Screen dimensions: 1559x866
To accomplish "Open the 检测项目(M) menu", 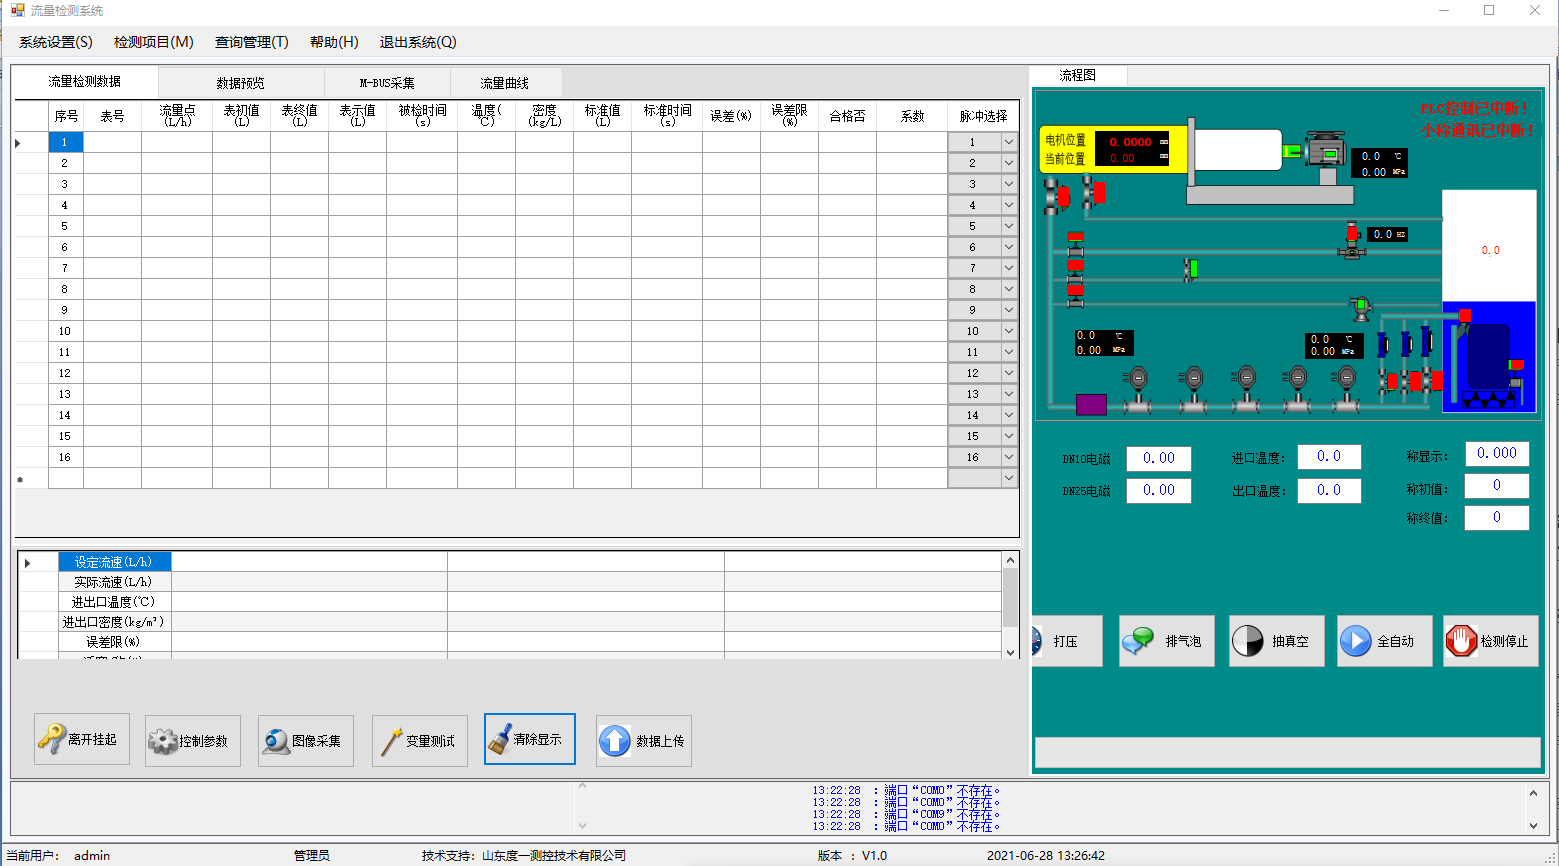I will pos(154,42).
